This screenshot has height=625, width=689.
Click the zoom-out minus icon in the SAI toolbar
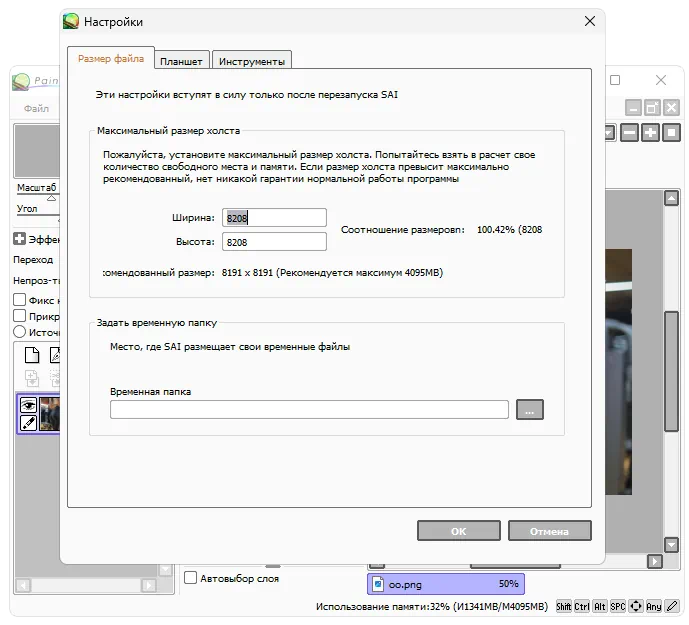coord(629,133)
